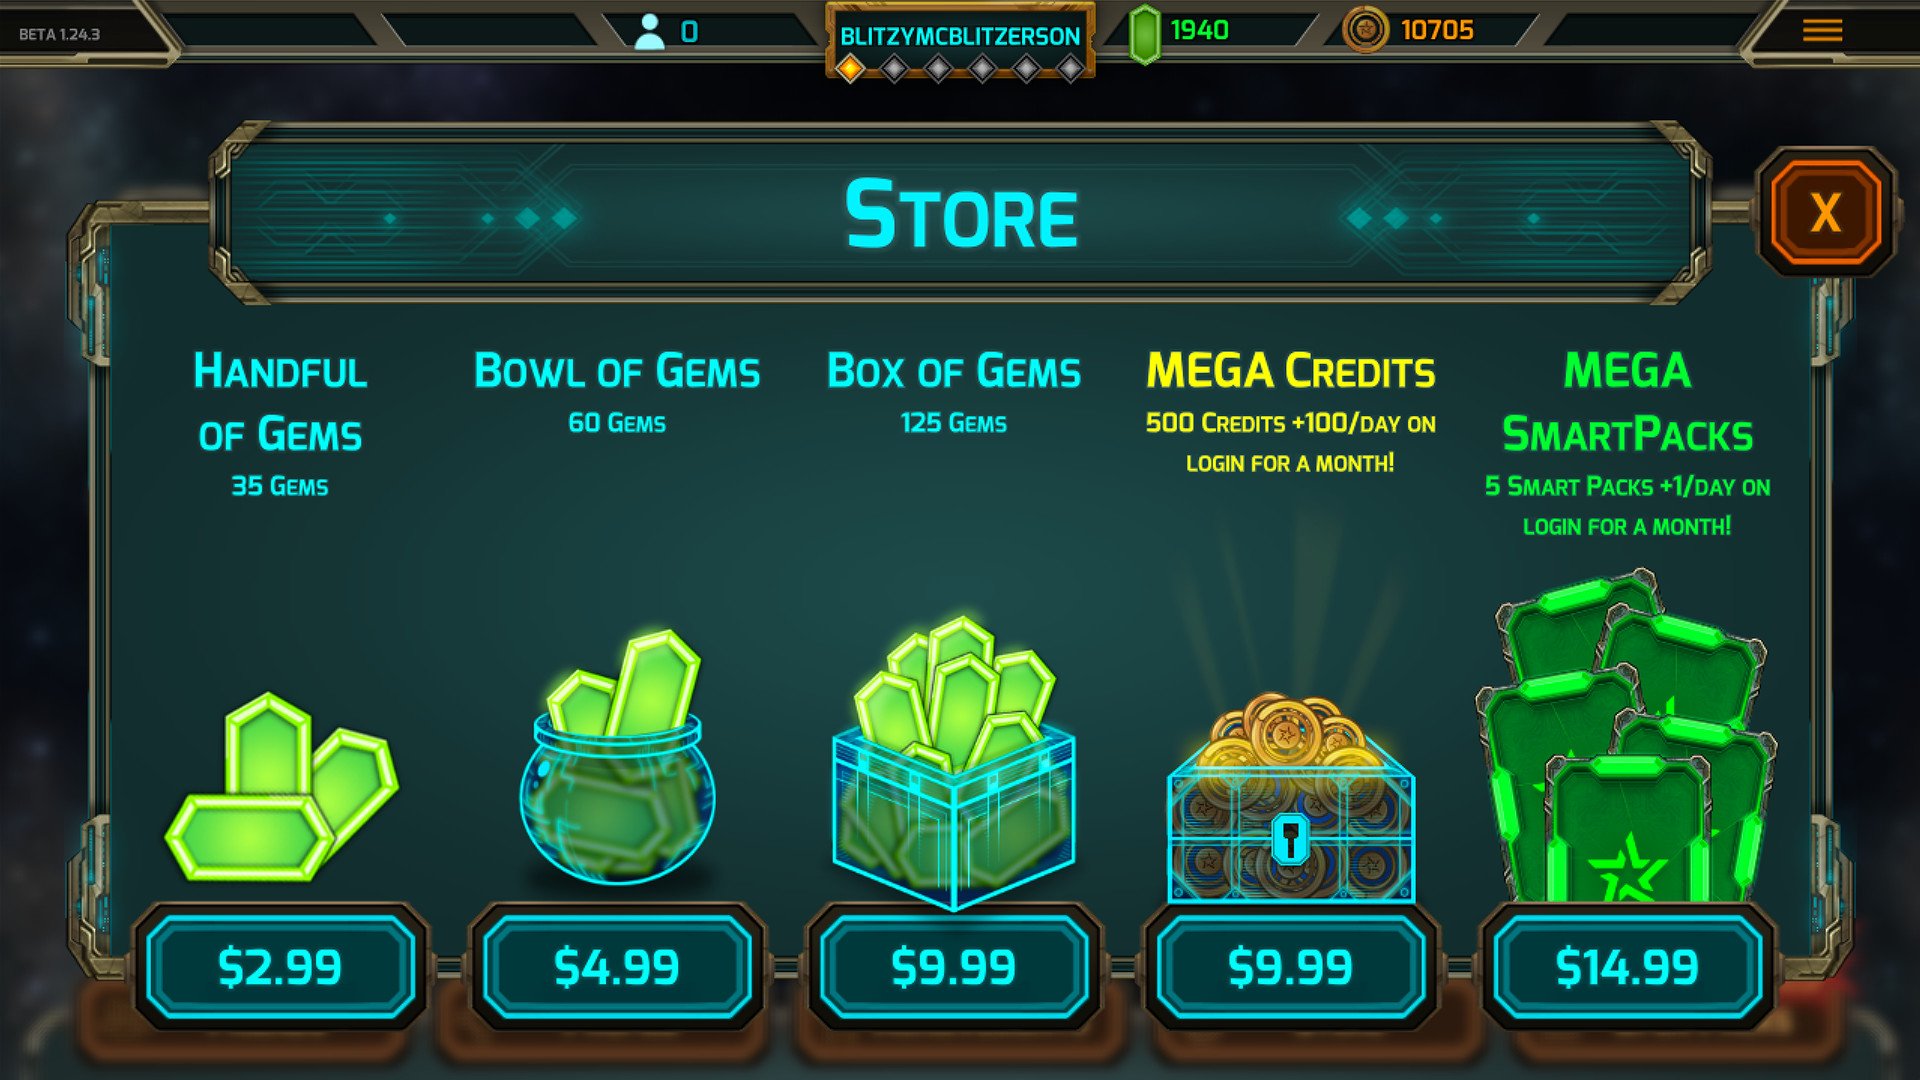This screenshot has height=1080, width=1920.
Task: Click the 10705 credits balance
Action: [1437, 30]
